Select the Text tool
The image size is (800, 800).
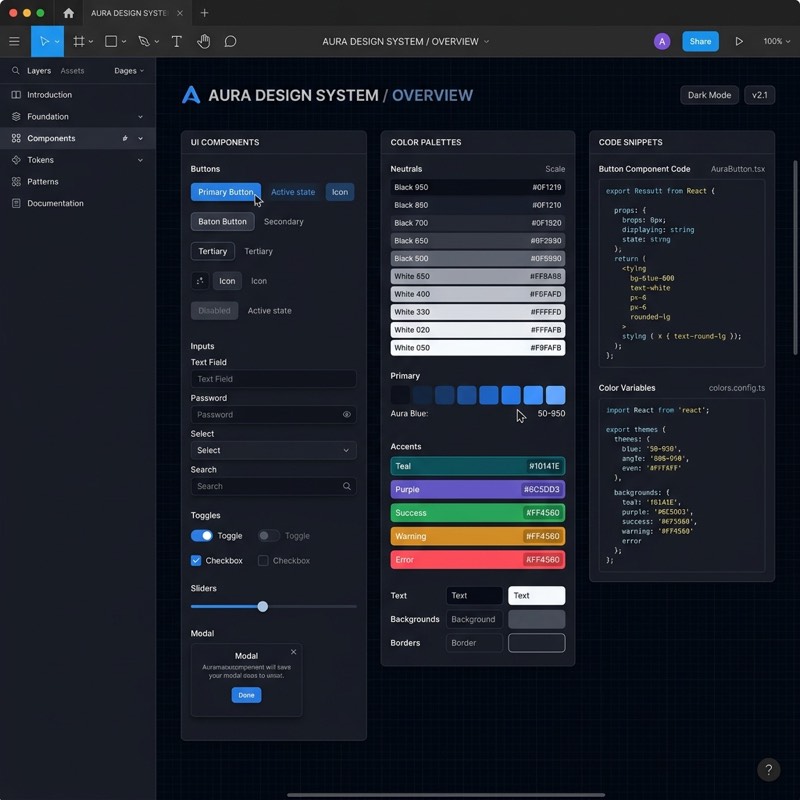177,41
